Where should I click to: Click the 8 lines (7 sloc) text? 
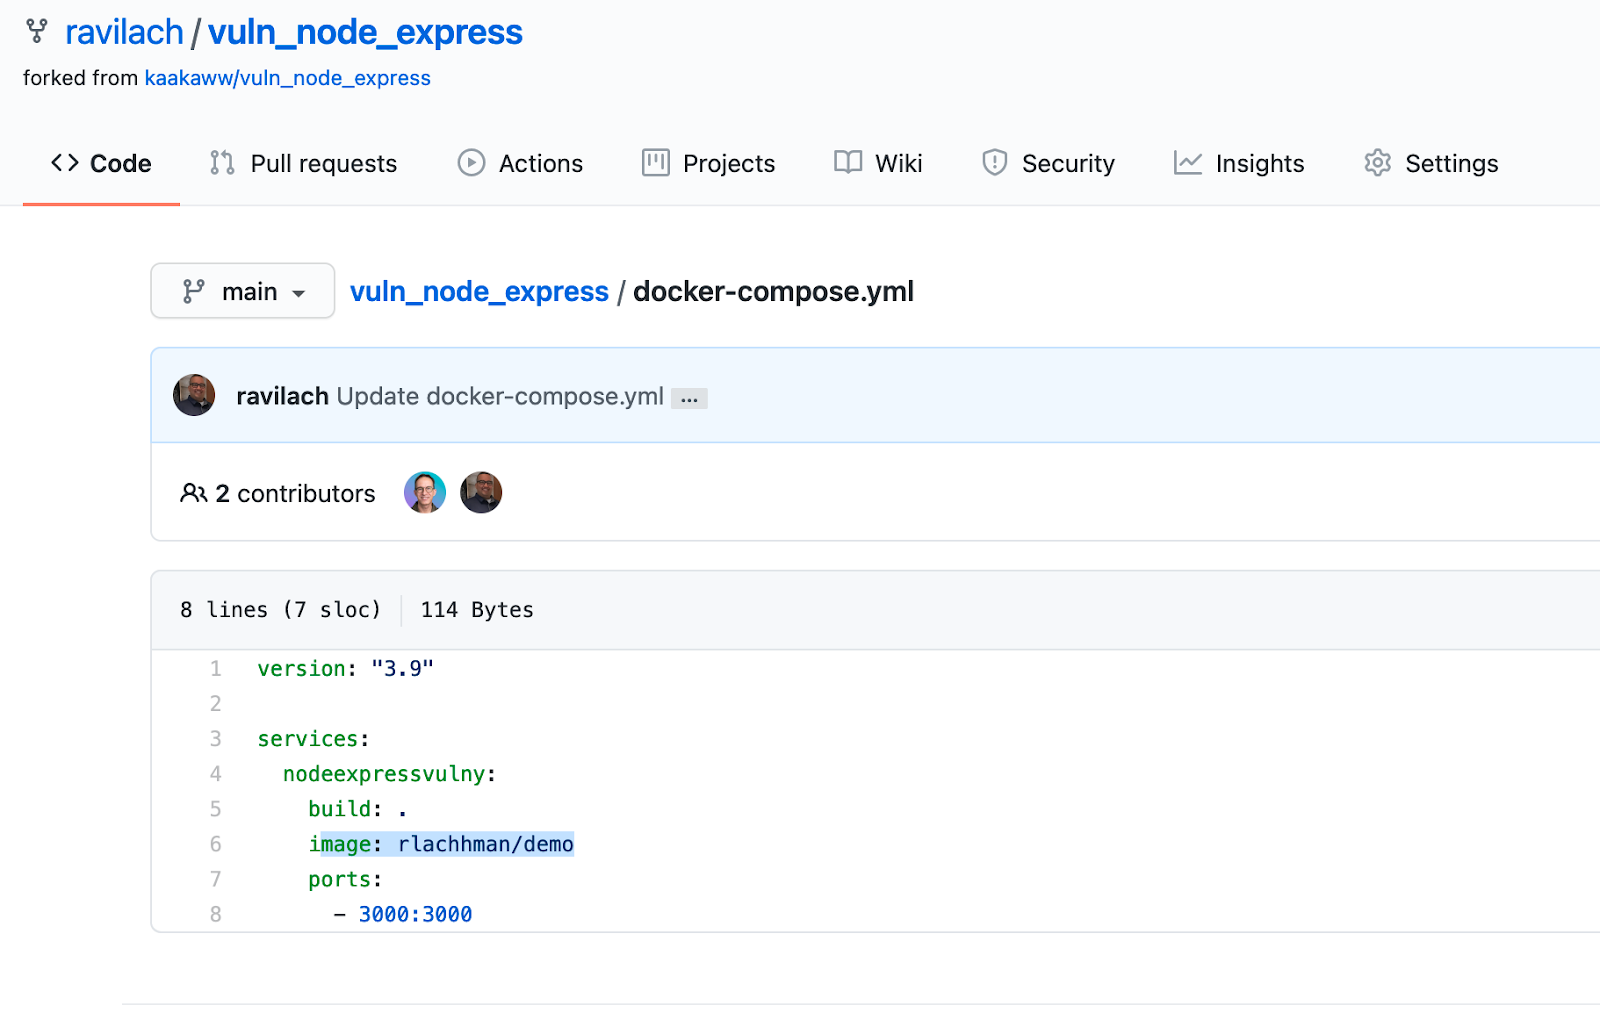(280, 610)
